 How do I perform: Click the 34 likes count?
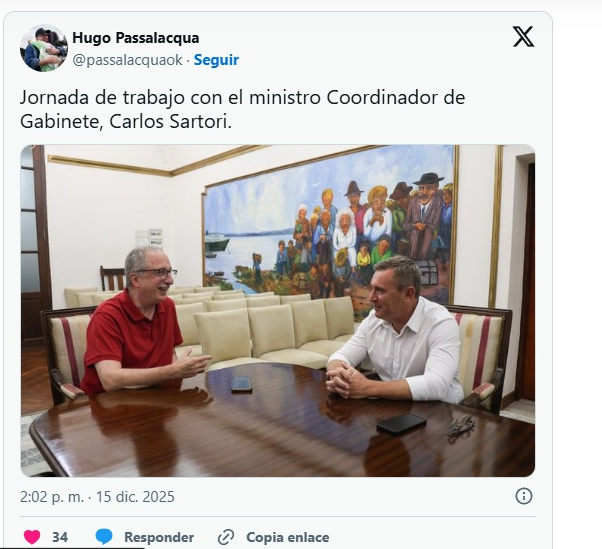pos(60,537)
